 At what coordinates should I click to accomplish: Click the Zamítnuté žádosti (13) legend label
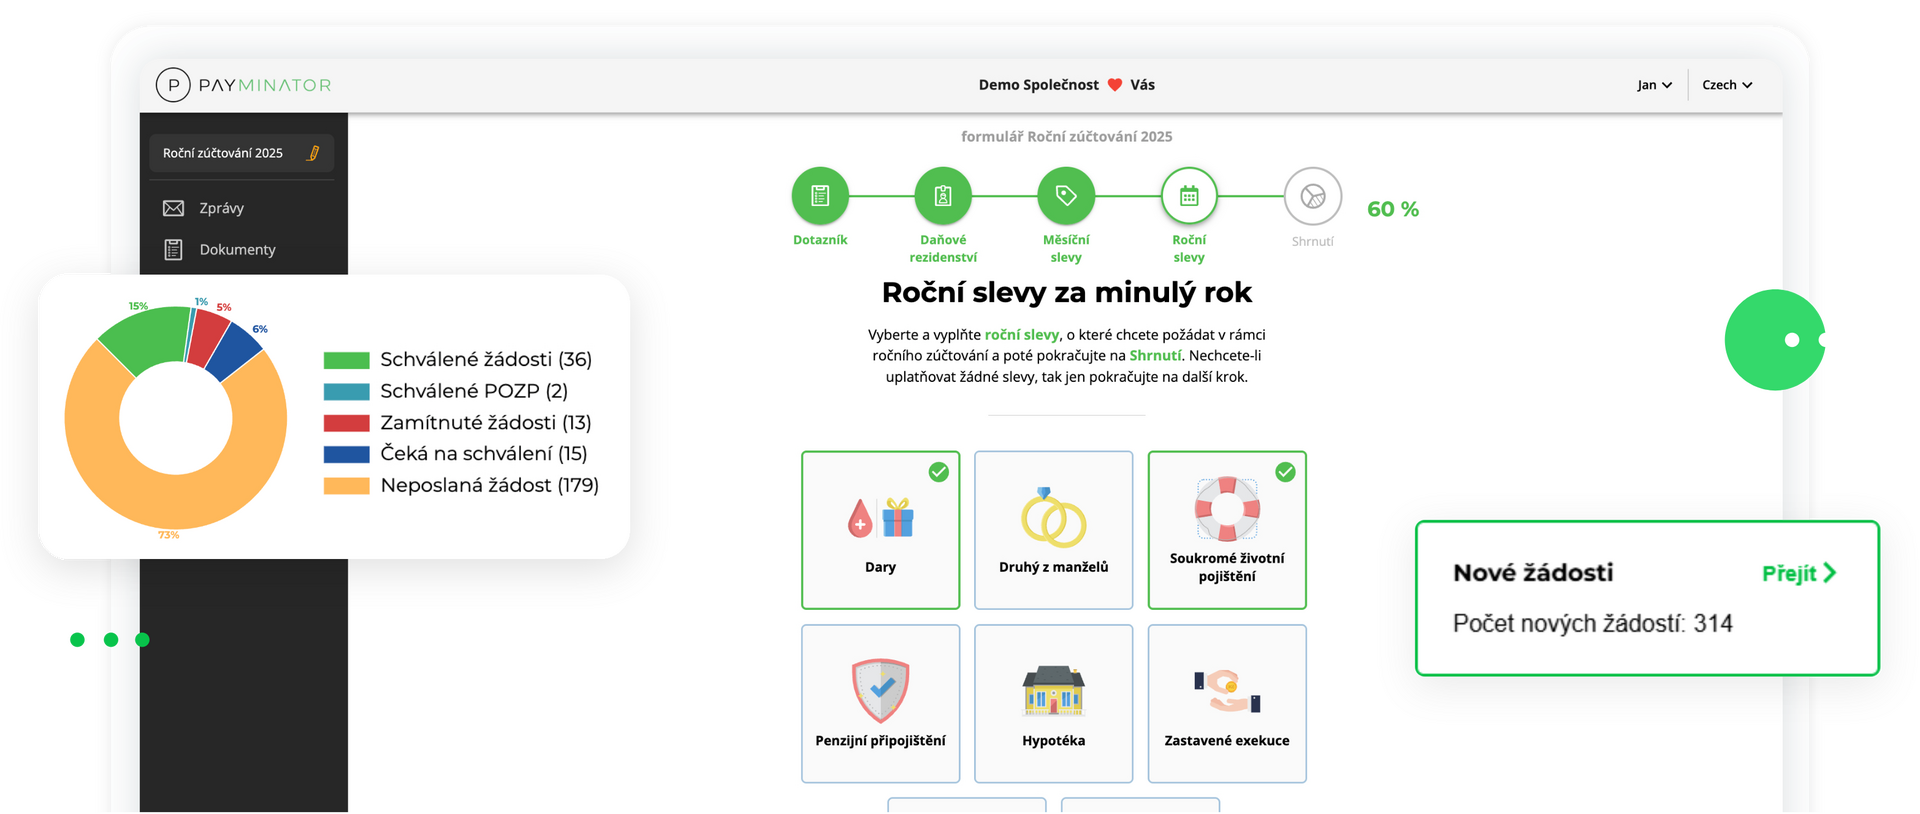point(486,422)
